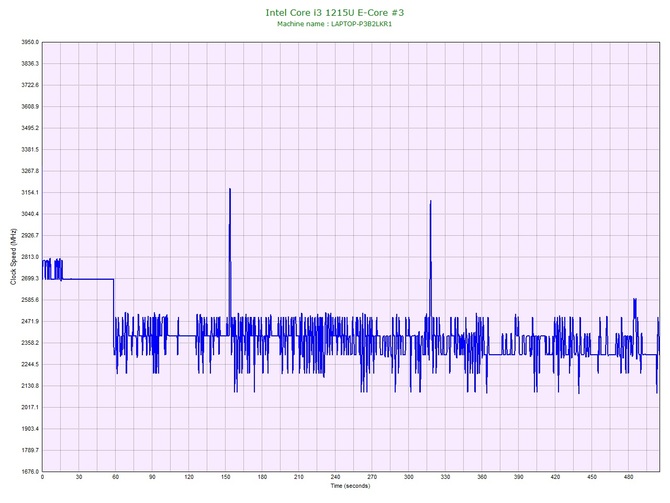
Task: Click the 90 tick on time axis
Action: point(152,477)
